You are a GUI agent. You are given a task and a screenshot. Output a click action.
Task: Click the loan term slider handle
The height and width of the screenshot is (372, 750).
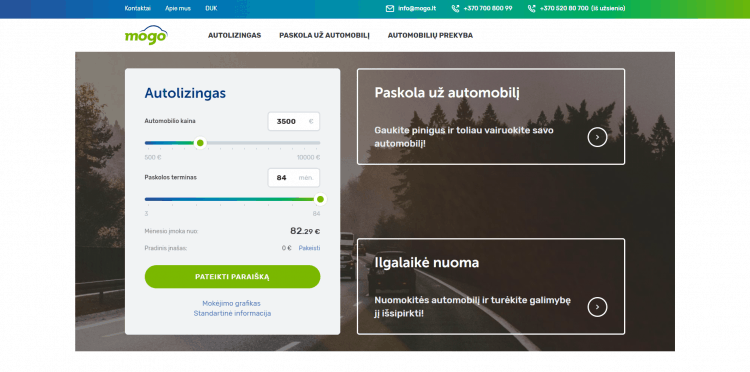click(320, 199)
